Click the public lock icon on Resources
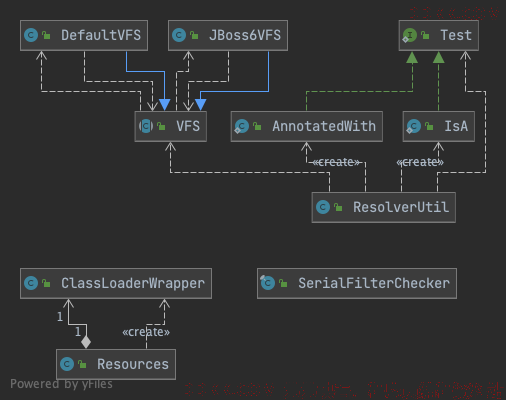The width and height of the screenshot is (506, 400). click(82, 364)
